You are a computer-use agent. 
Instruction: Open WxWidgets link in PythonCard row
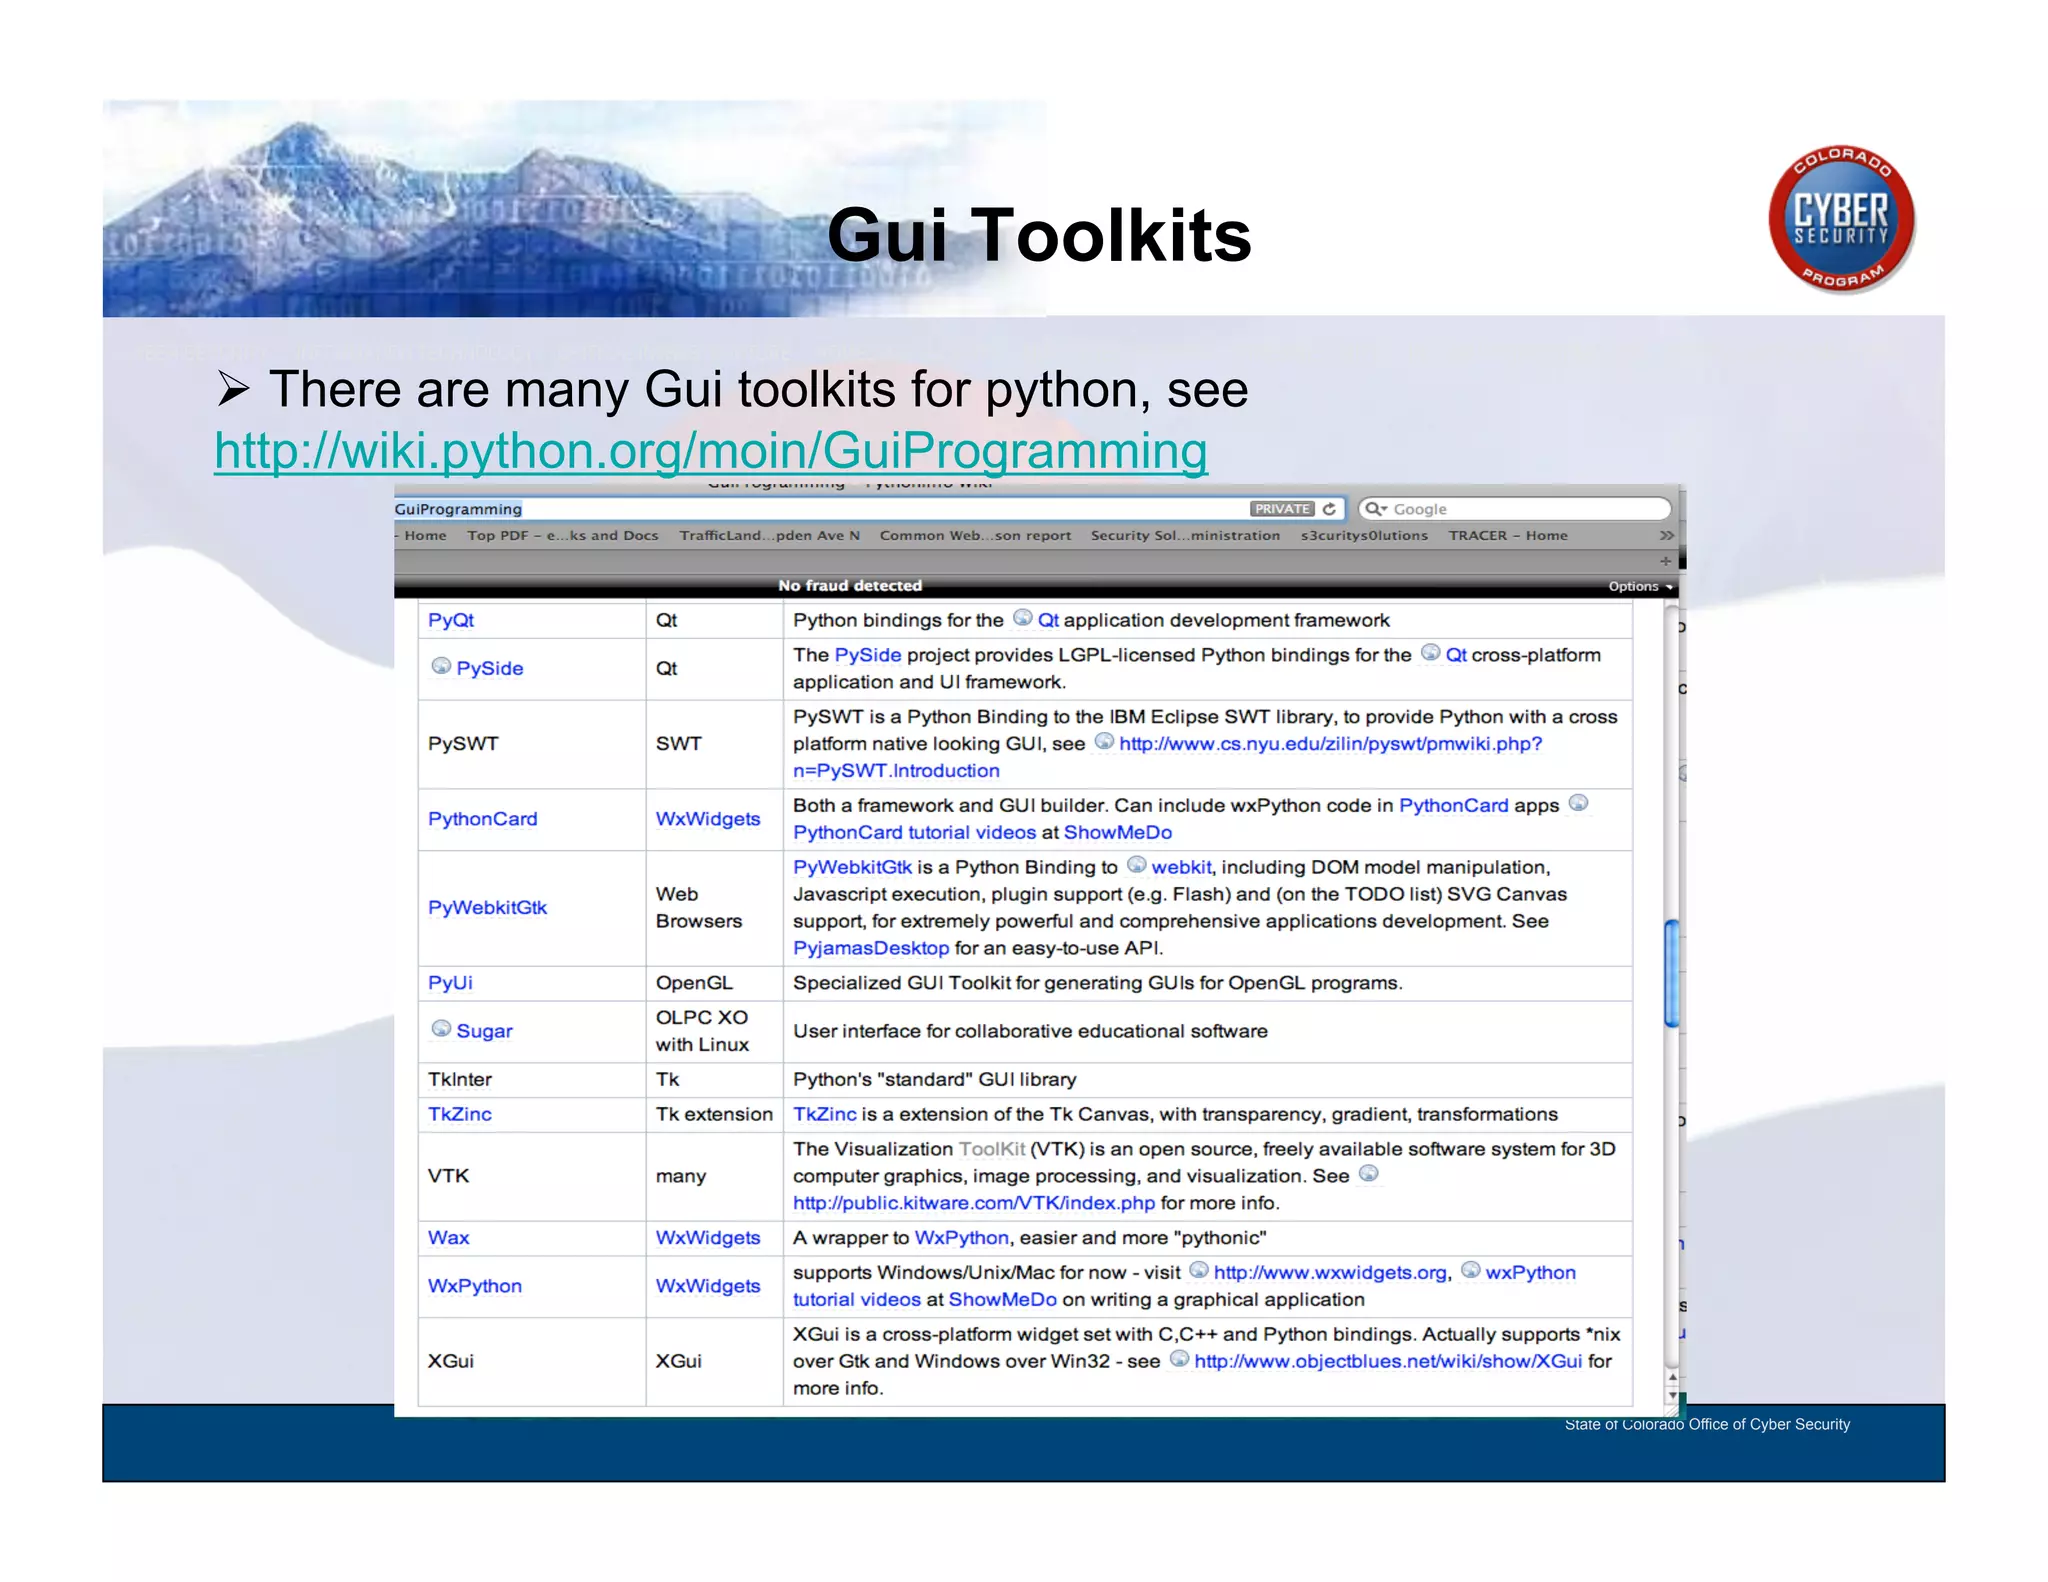708,819
